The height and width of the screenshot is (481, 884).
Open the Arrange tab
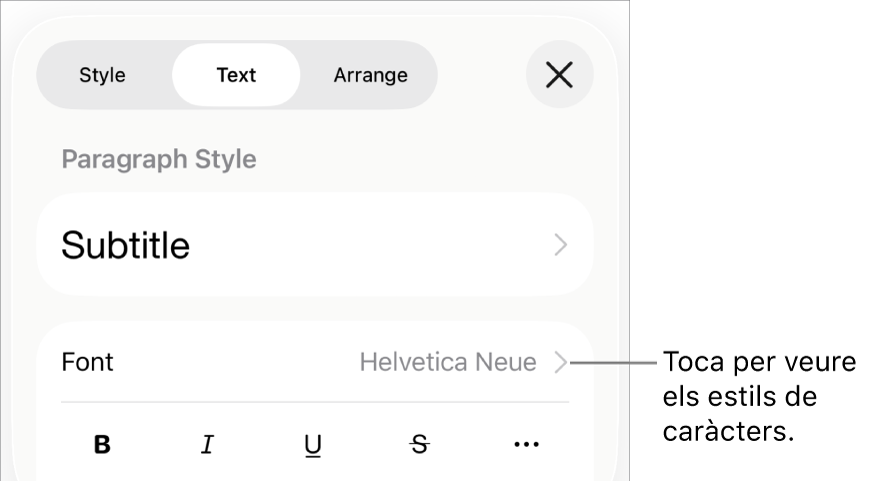(370, 75)
